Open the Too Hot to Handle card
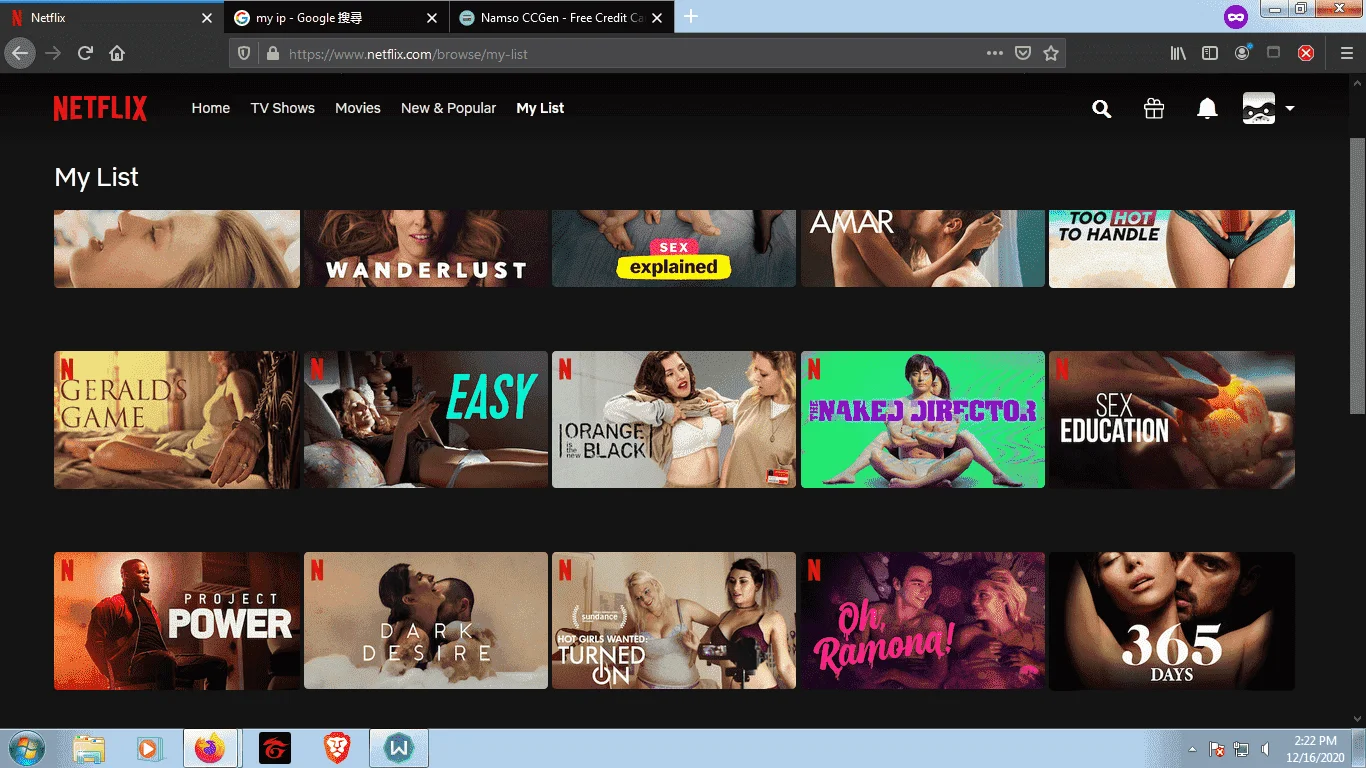 pyautogui.click(x=1172, y=249)
